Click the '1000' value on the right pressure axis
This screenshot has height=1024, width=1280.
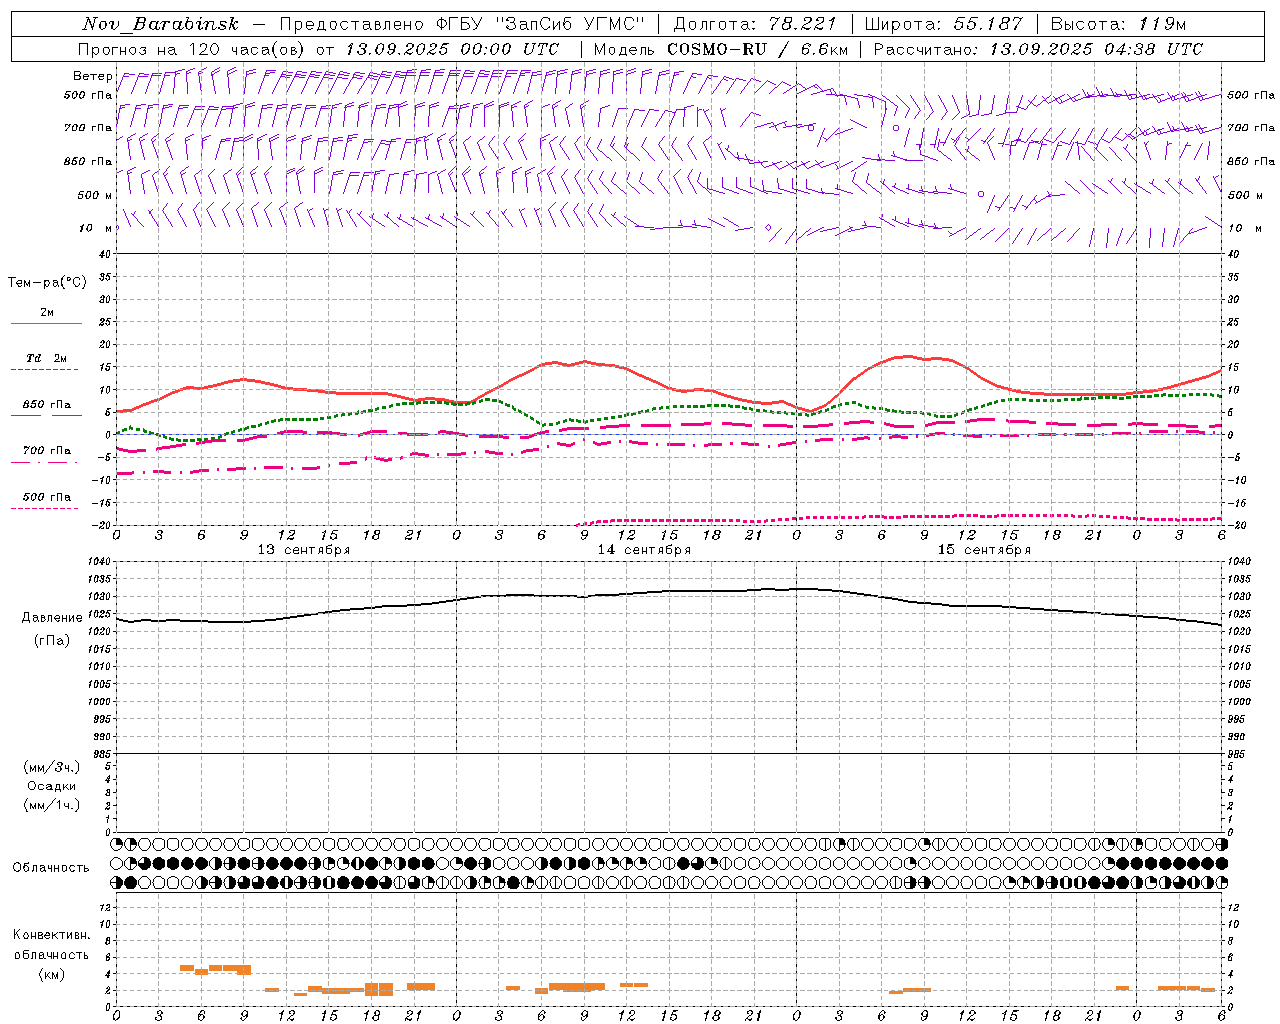[1239, 702]
